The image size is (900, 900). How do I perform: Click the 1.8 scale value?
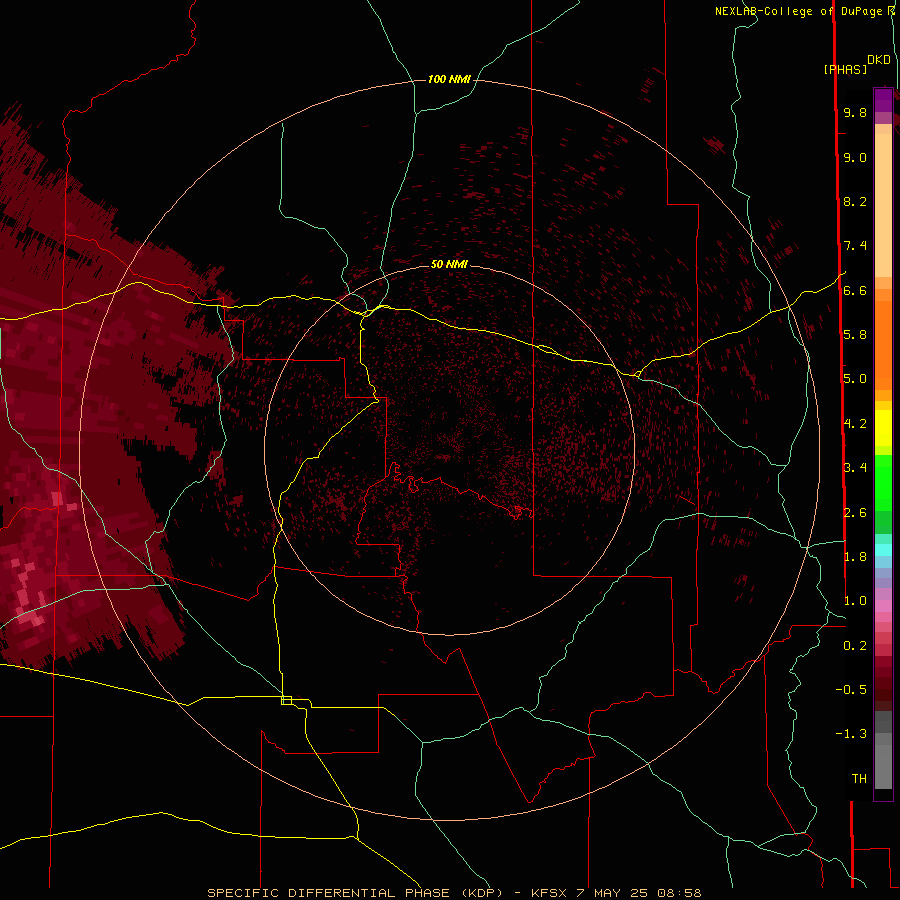855,557
